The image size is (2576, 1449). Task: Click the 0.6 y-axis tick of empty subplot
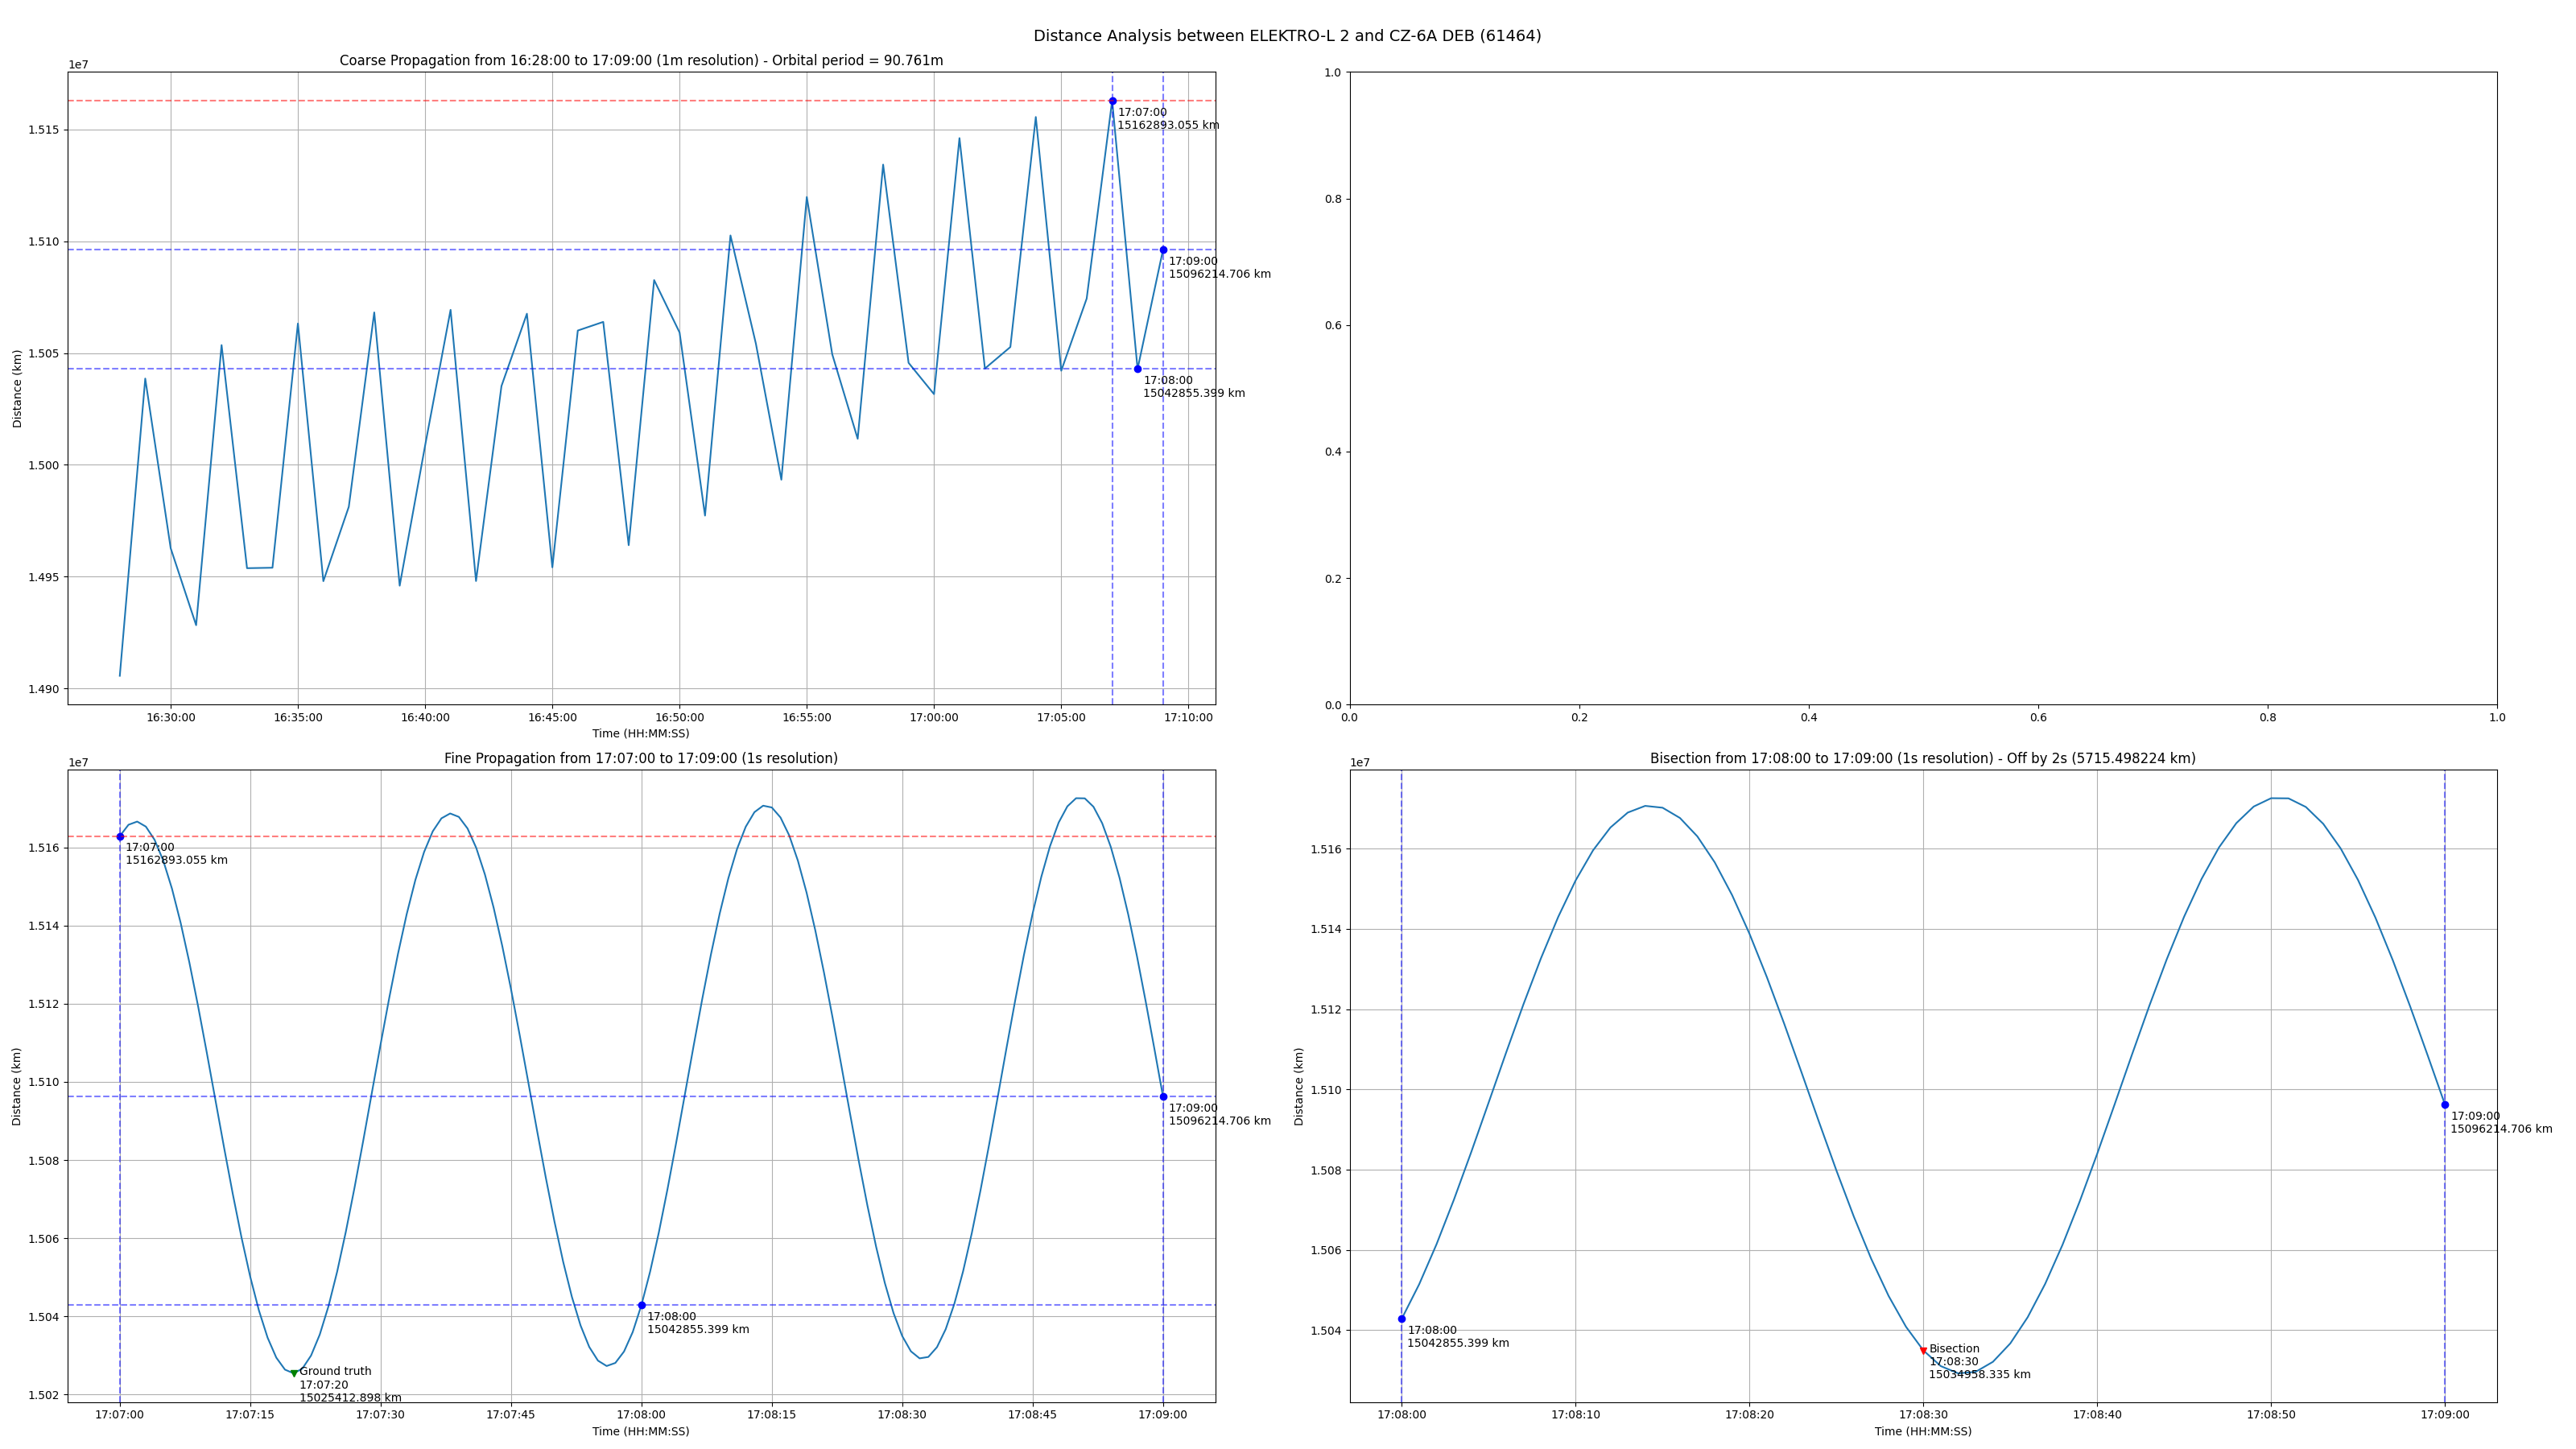tap(1332, 325)
